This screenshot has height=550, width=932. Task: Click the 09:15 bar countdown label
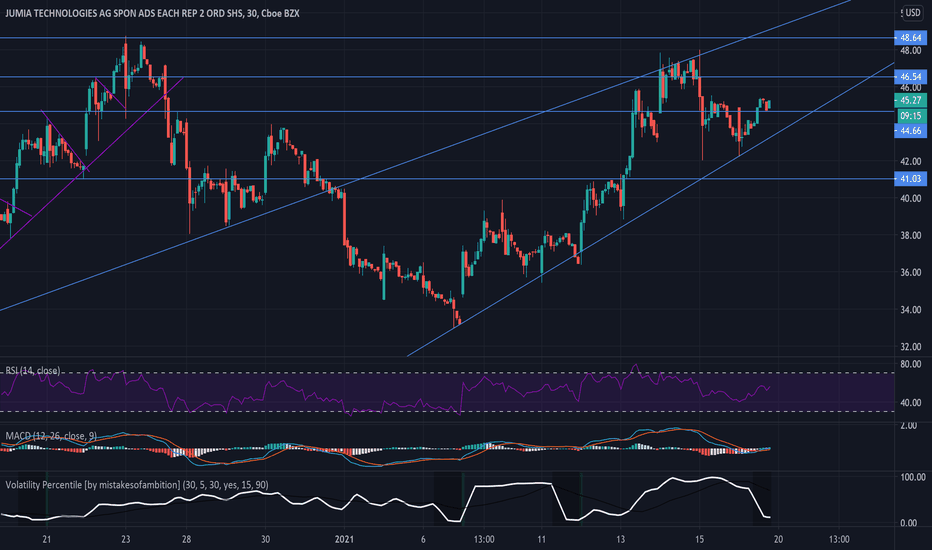pyautogui.click(x=910, y=116)
